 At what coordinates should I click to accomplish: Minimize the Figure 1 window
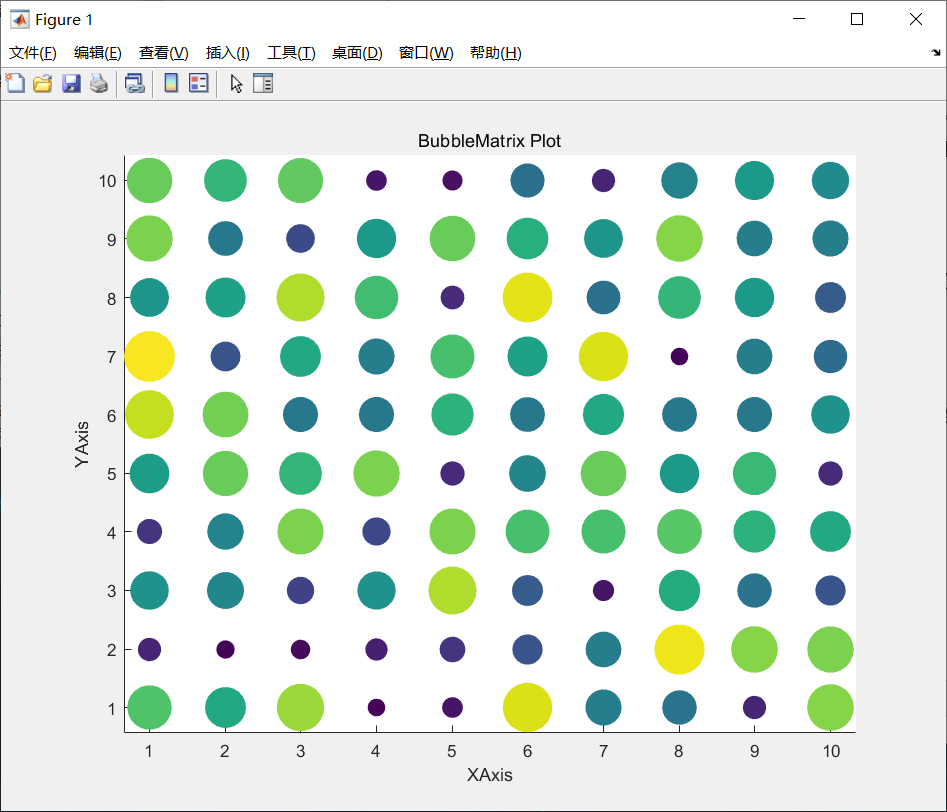click(799, 19)
